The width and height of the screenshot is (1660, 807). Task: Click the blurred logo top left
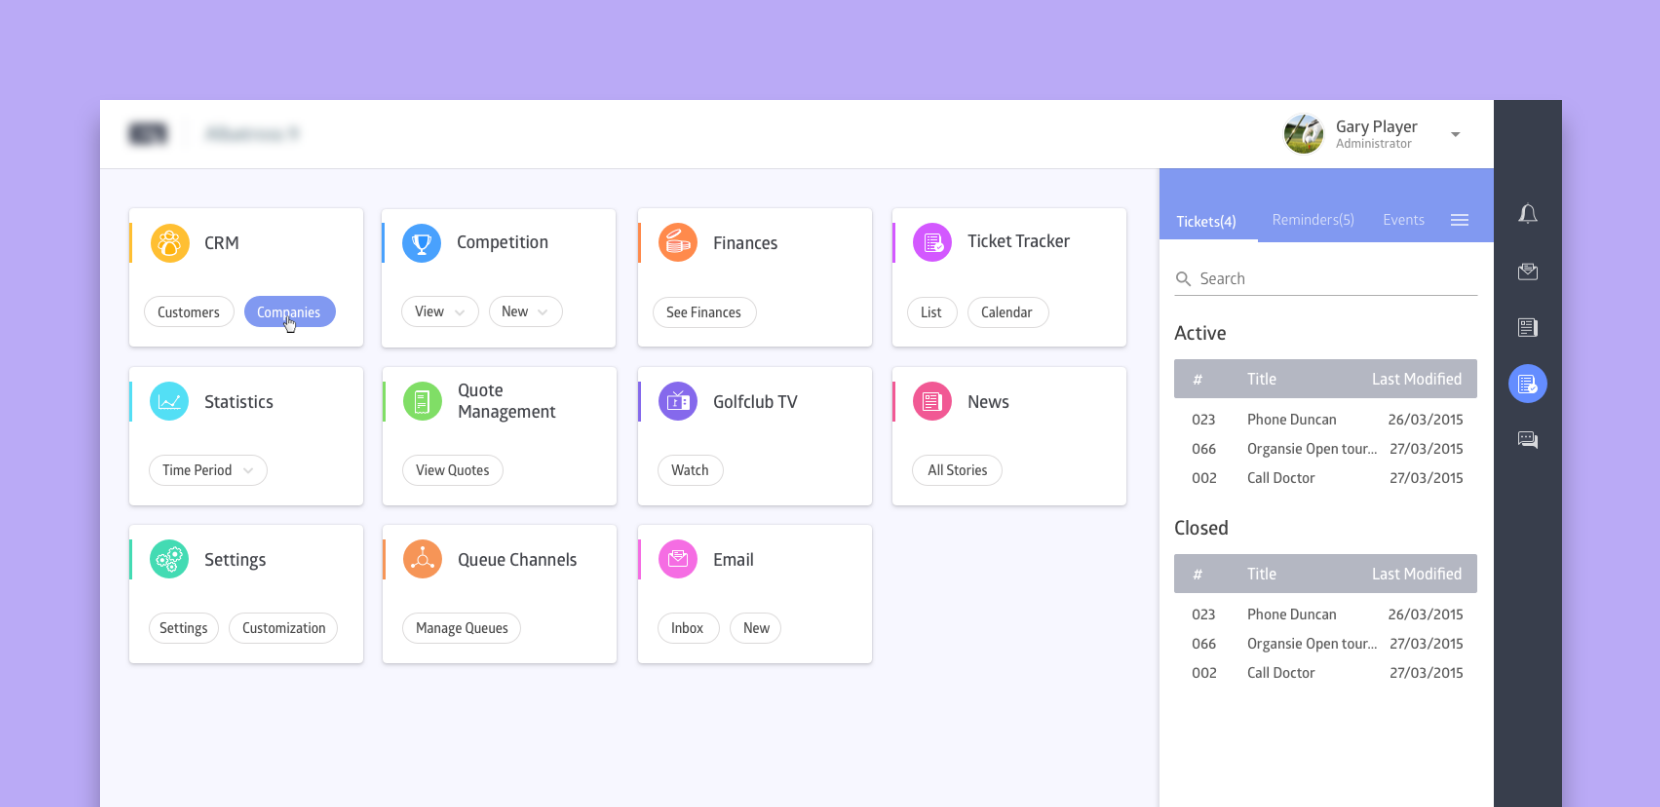pos(149,133)
